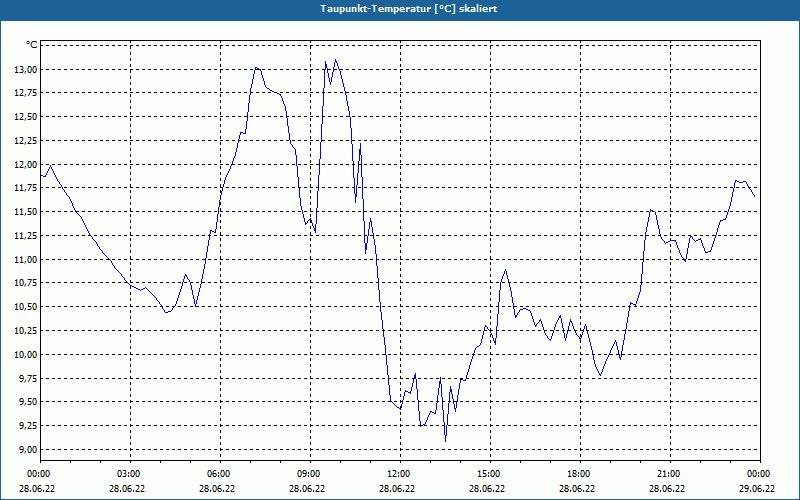Image resolution: width=800 pixels, height=500 pixels.
Task: Click the 00:00 time label above 28.06.22
Action: pyautogui.click(x=37, y=474)
